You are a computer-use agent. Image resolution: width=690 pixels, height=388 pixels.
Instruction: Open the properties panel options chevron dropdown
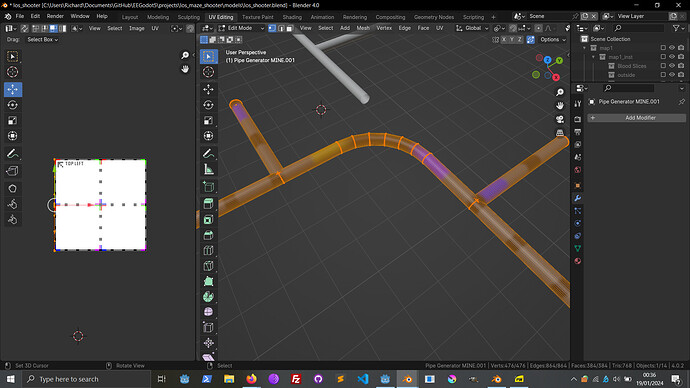click(682, 88)
